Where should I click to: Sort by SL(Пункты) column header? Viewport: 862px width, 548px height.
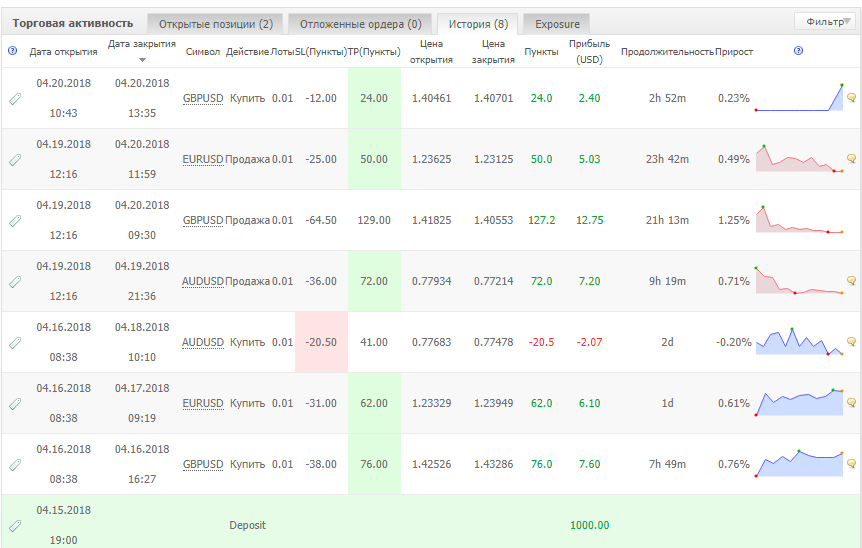tap(321, 52)
